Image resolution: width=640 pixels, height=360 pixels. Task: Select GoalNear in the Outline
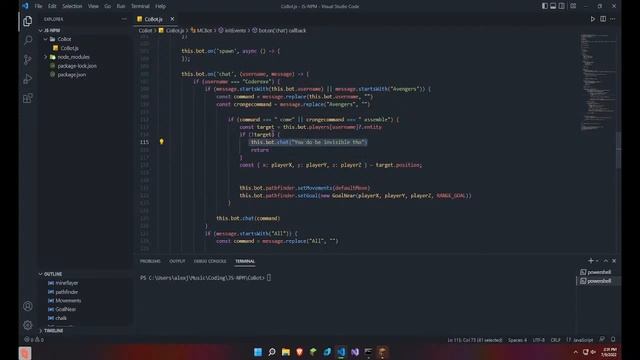[x=65, y=309]
